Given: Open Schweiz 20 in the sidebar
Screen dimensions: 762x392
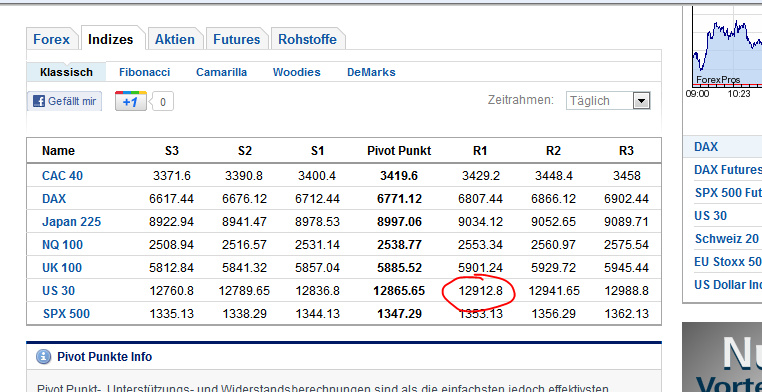Looking at the screenshot, I should coord(726,239).
